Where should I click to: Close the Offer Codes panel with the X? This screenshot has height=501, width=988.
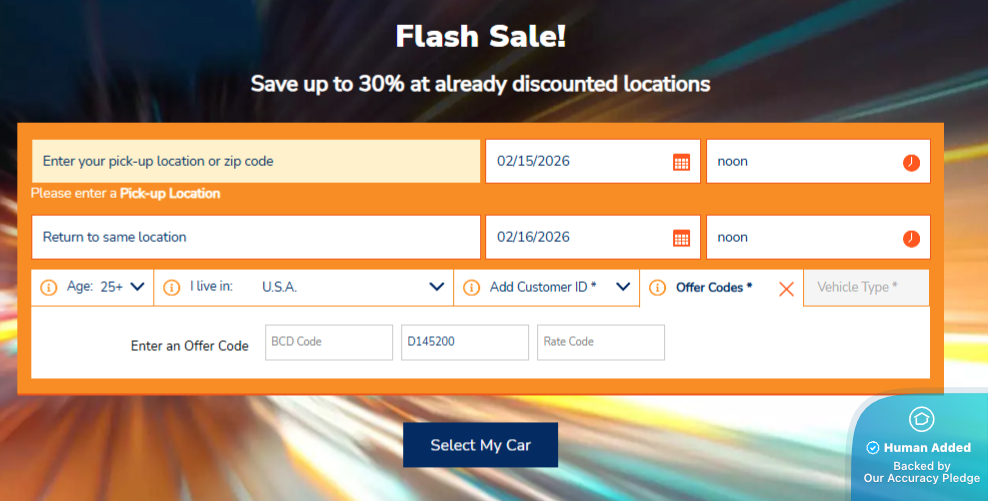pyautogui.click(x=786, y=288)
